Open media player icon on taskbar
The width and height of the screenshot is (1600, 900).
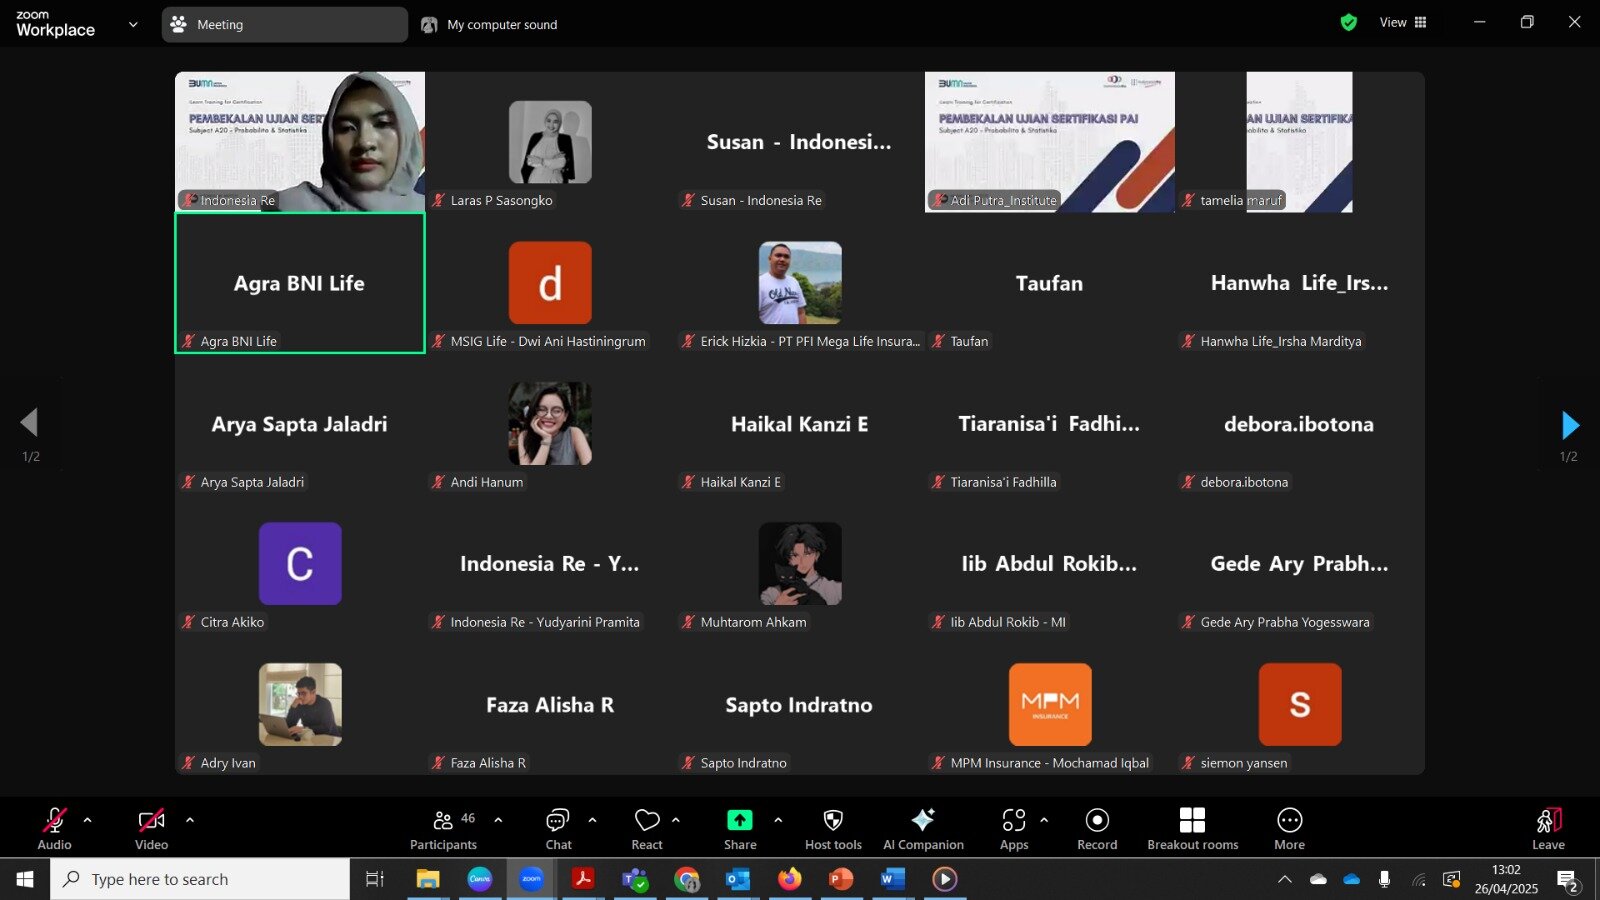pos(945,879)
